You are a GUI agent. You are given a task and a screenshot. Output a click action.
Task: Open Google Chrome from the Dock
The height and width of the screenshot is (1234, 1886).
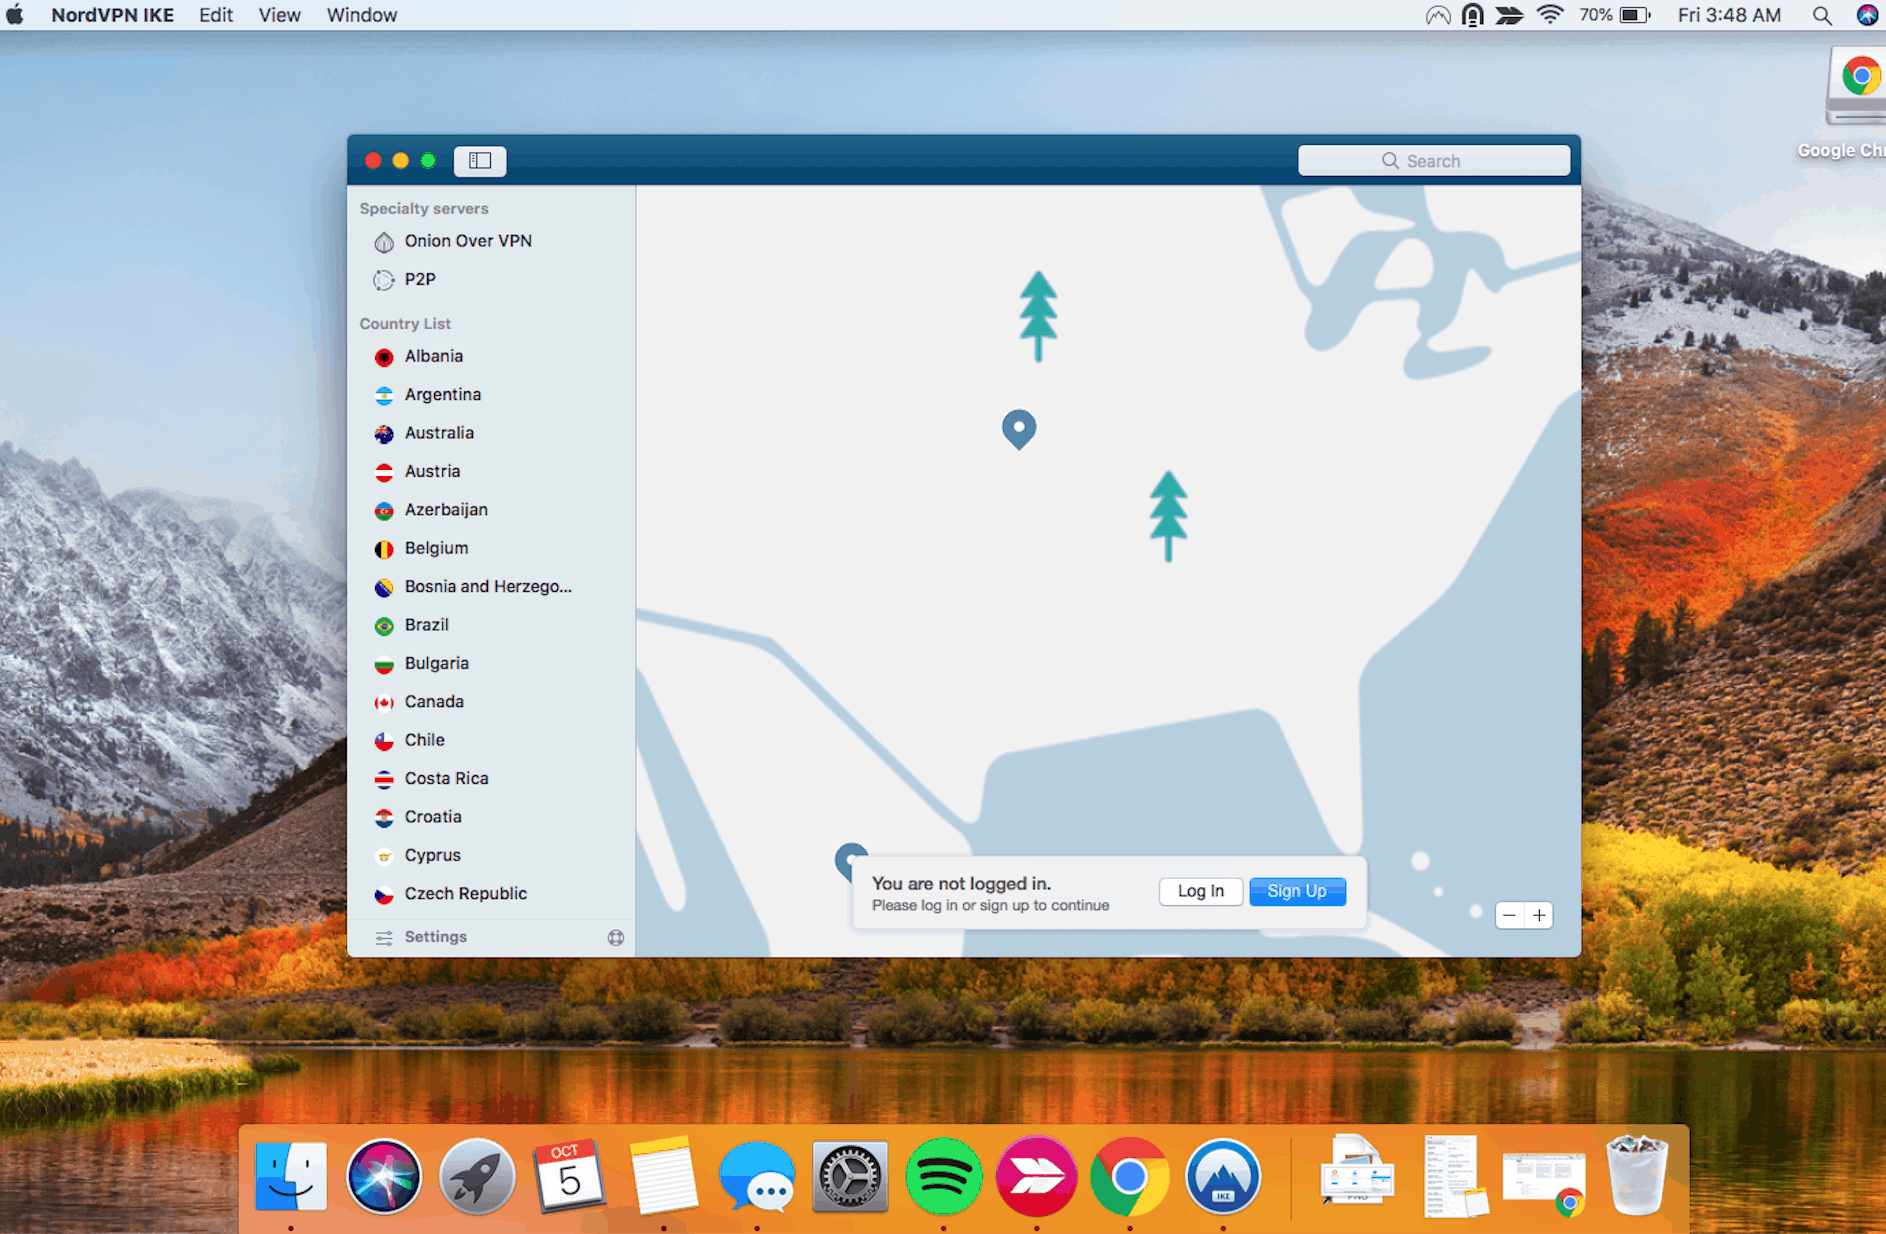click(1130, 1176)
